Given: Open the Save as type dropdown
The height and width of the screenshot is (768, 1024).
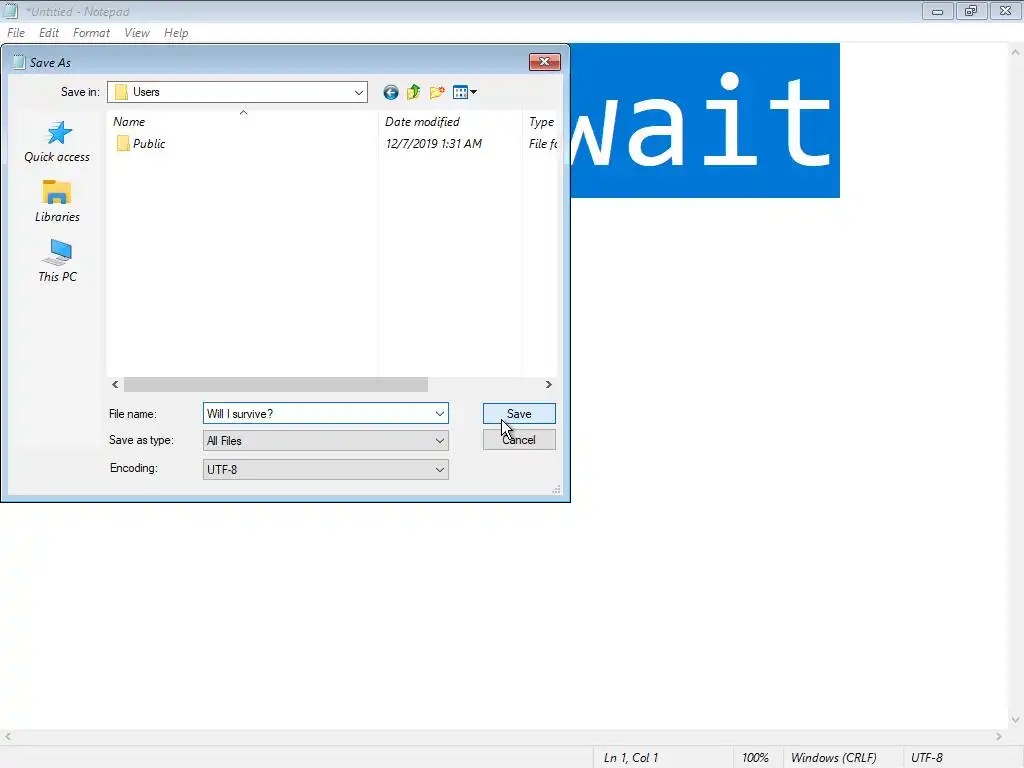Looking at the screenshot, I should pyautogui.click(x=325, y=441).
